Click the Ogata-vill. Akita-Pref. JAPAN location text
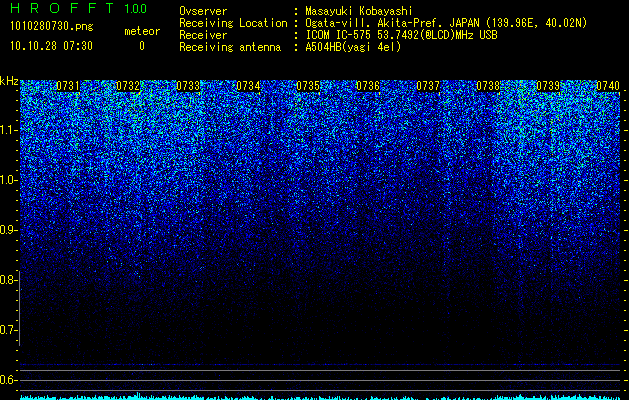Viewport: 629px width, 400px height. coord(446,24)
